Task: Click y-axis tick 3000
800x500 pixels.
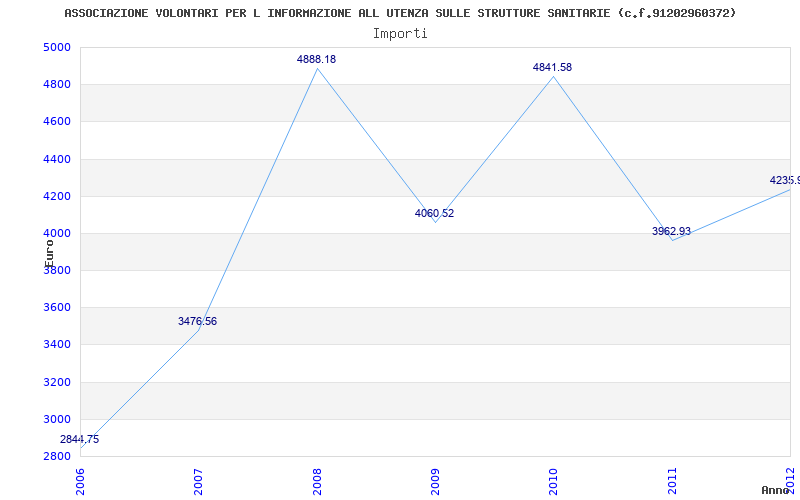Action: pos(56,419)
